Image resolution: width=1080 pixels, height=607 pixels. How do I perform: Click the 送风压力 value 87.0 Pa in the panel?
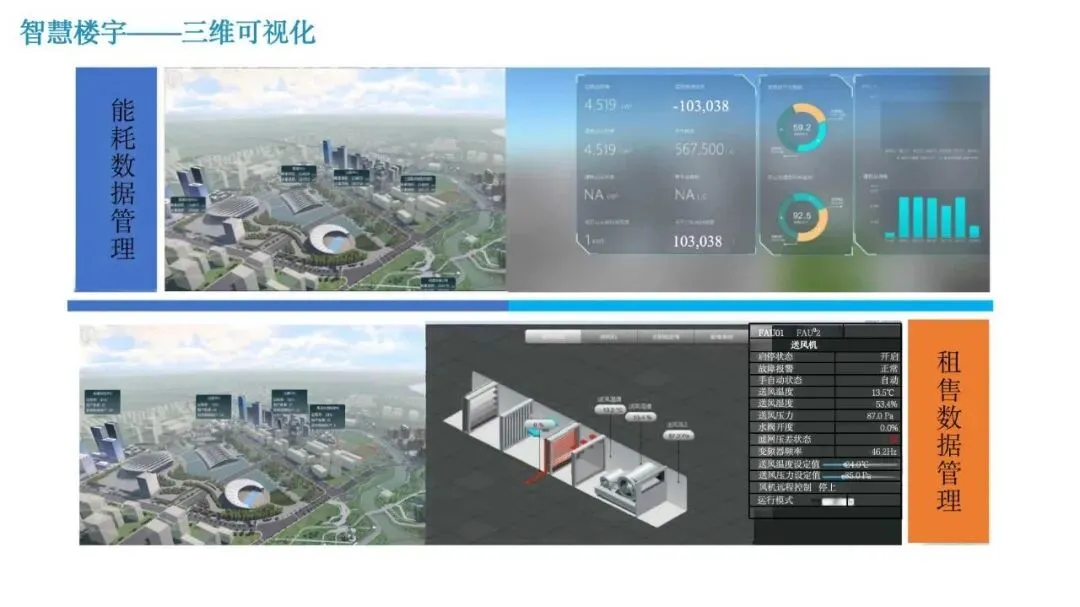[880, 415]
